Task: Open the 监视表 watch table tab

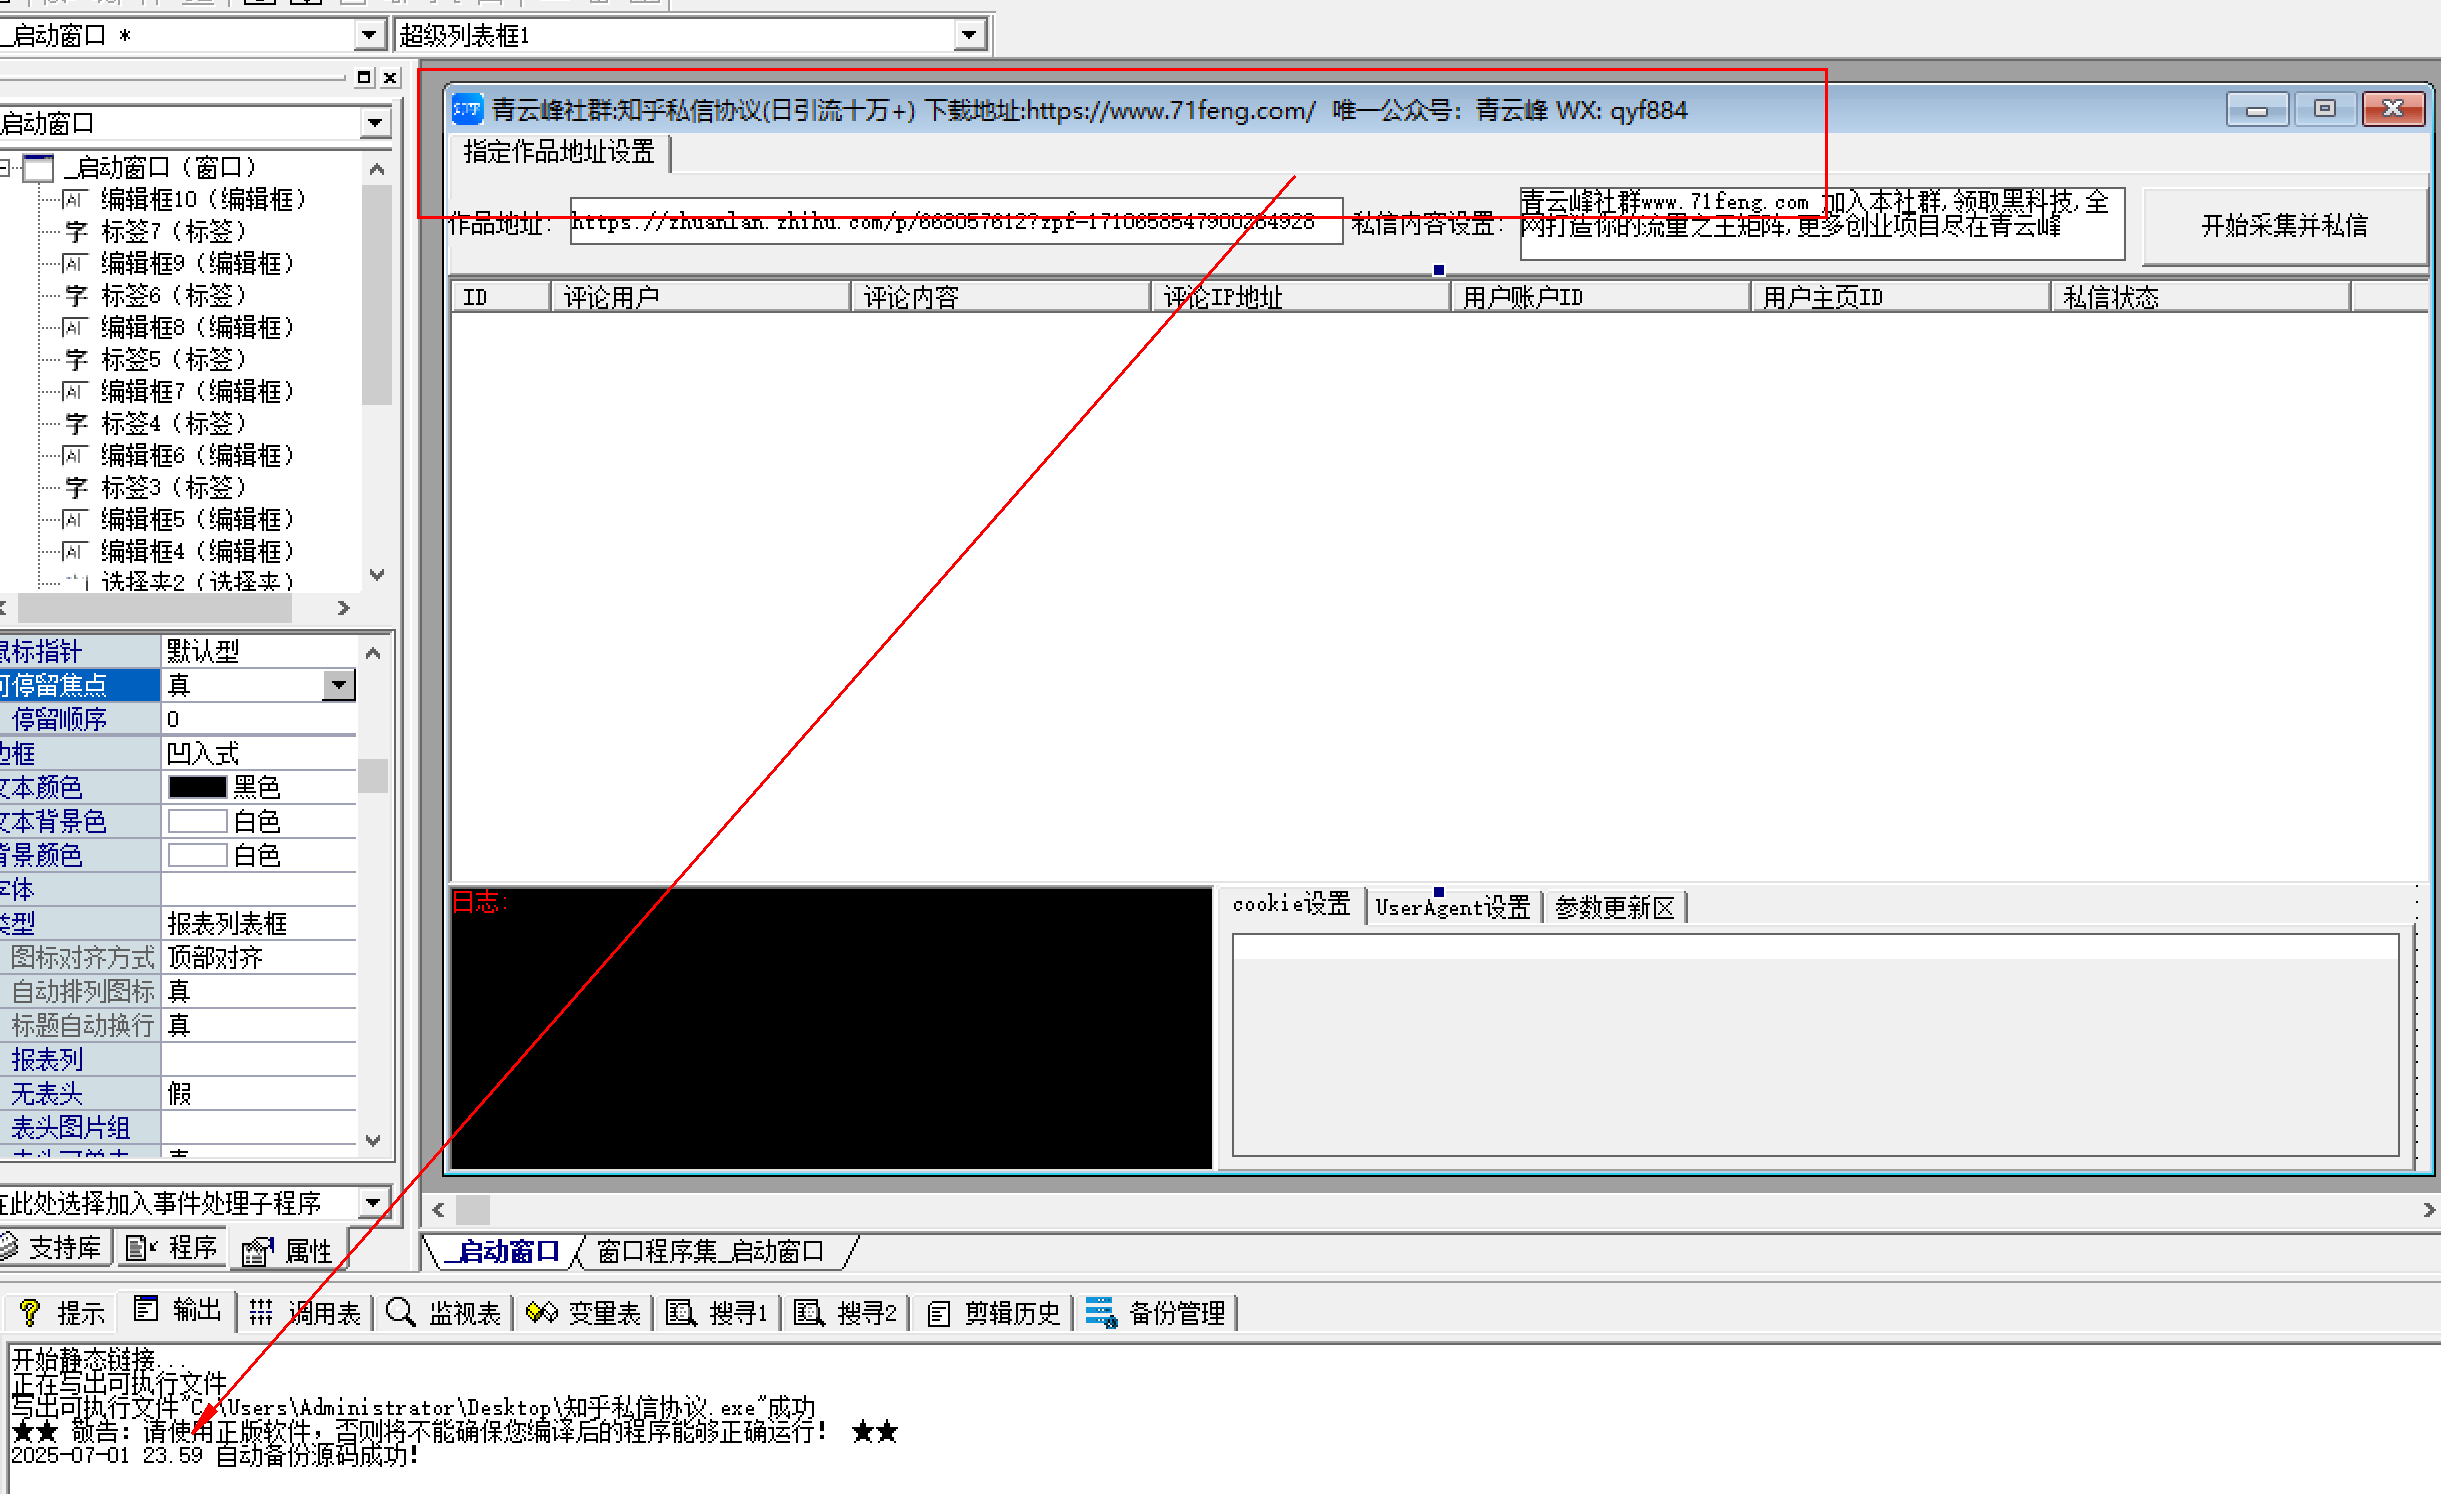Action: click(443, 1312)
